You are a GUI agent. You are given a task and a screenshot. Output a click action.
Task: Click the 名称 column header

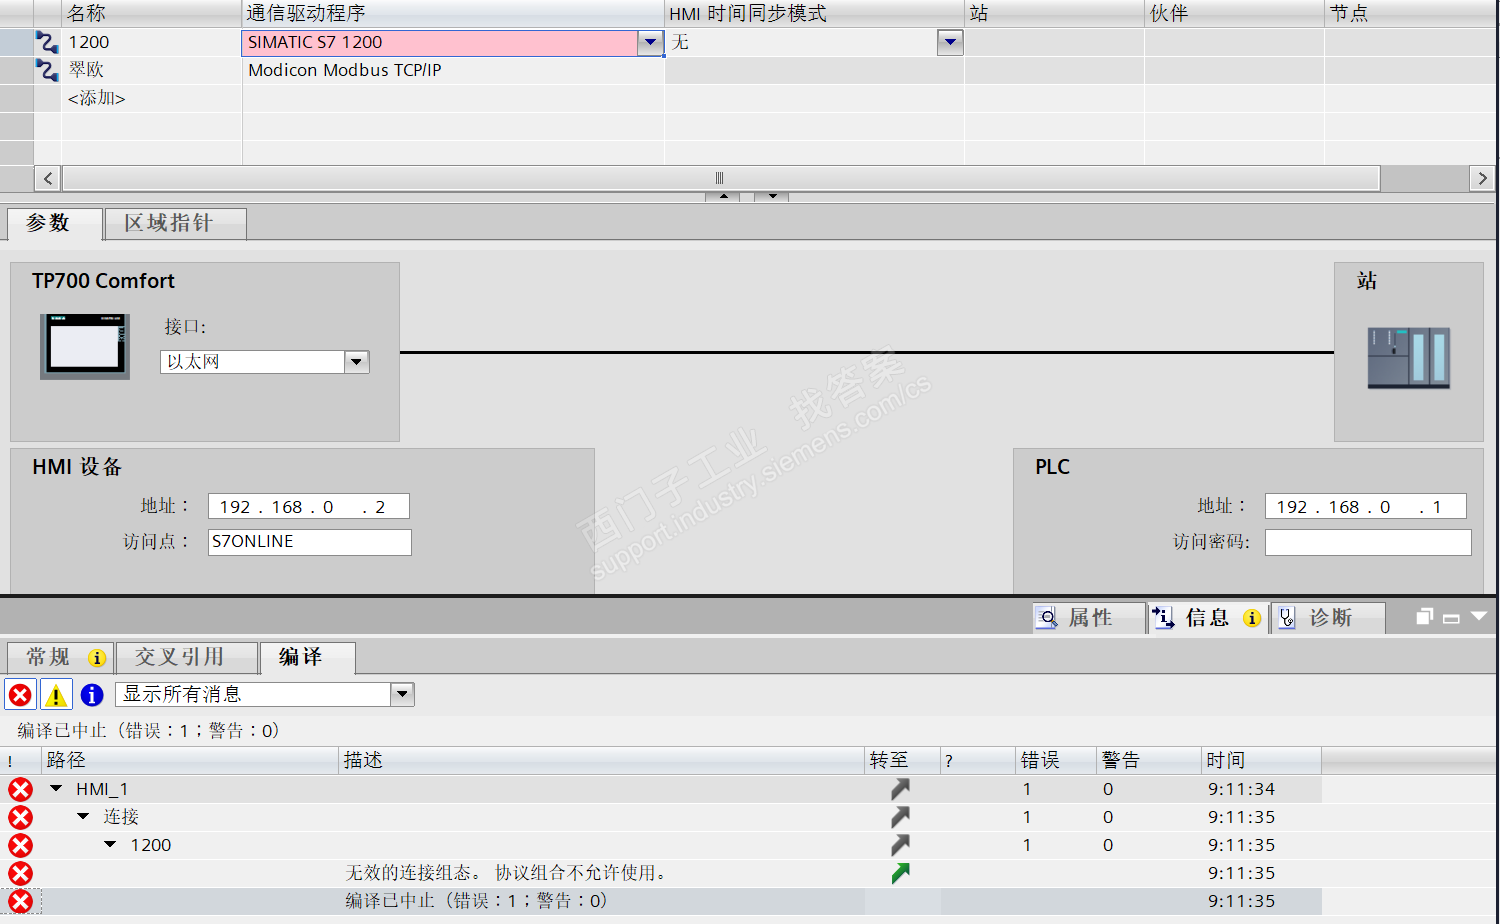click(x=151, y=14)
